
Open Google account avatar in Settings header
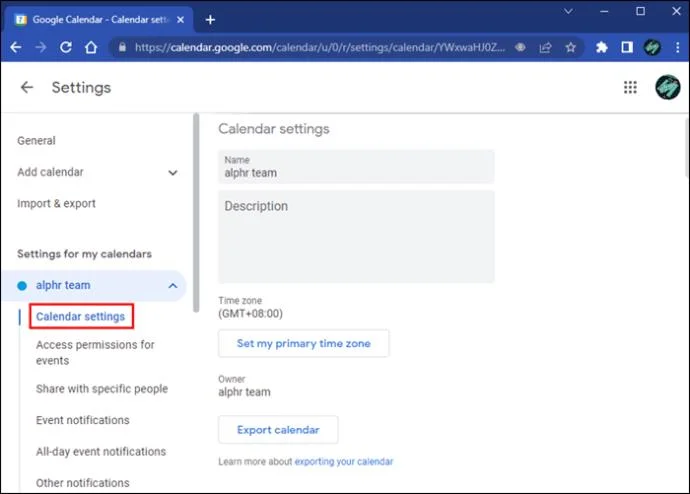667,87
